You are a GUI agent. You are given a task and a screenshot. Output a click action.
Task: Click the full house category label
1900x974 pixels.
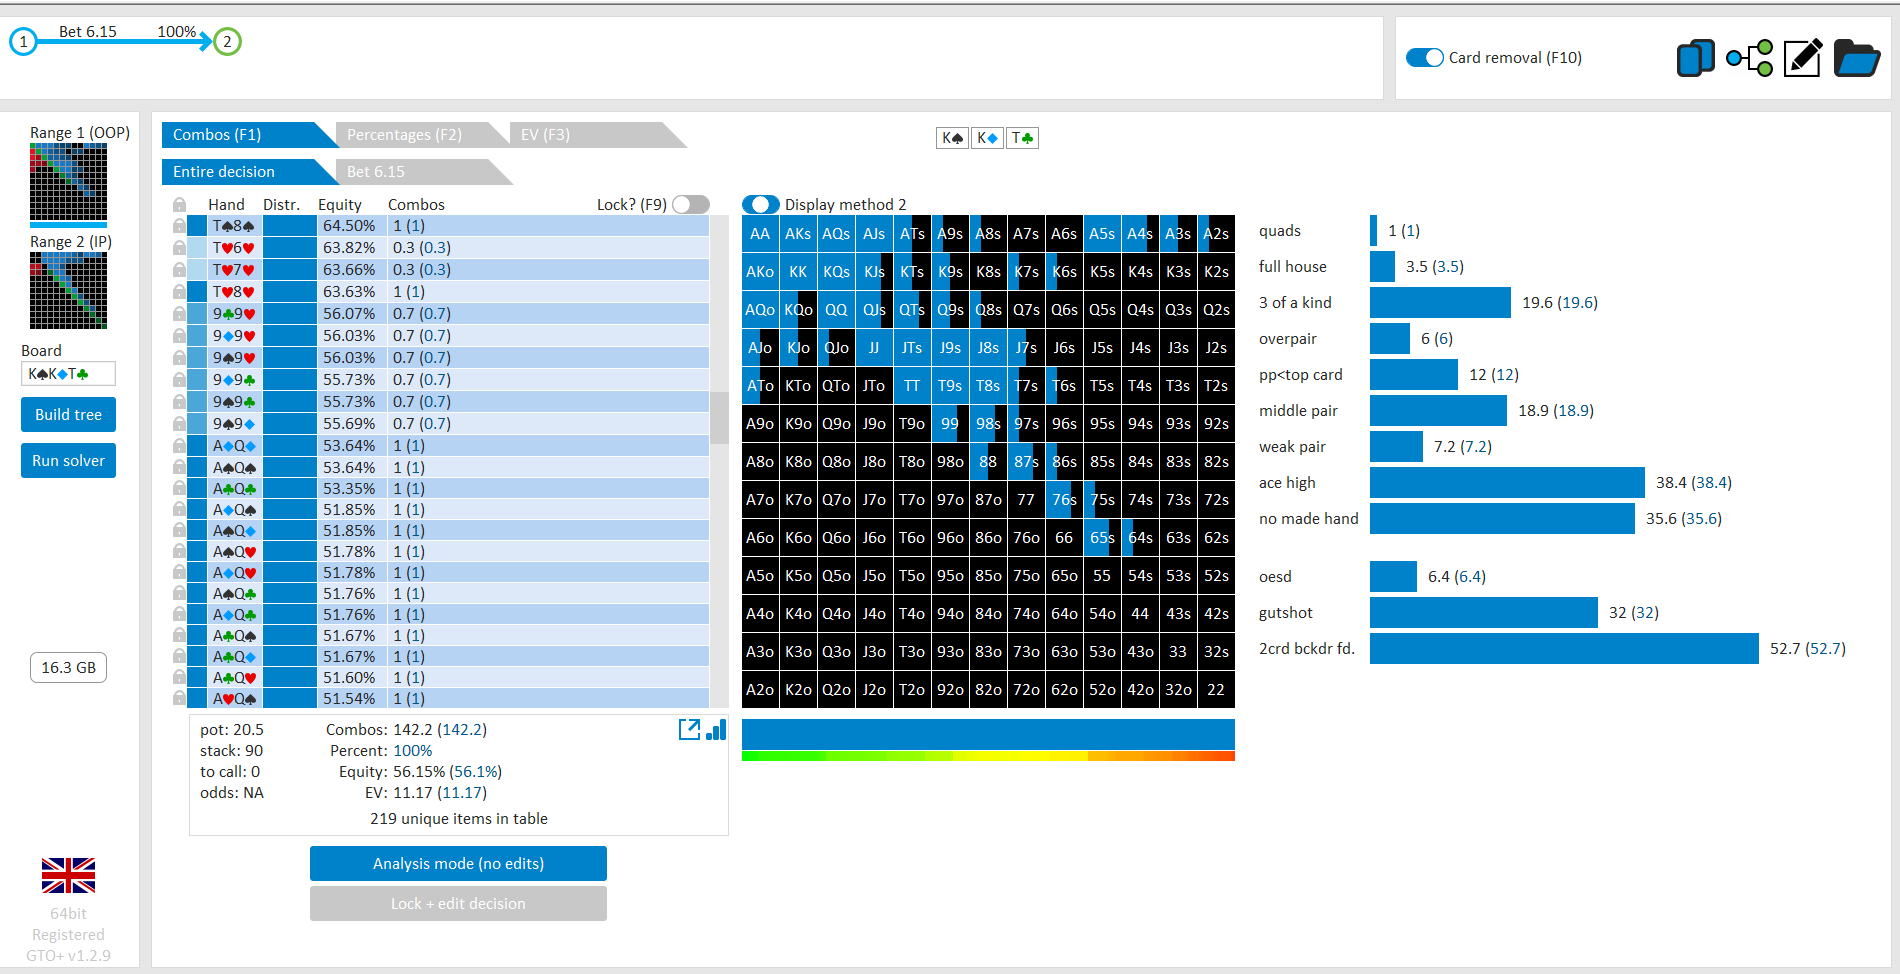click(1293, 267)
